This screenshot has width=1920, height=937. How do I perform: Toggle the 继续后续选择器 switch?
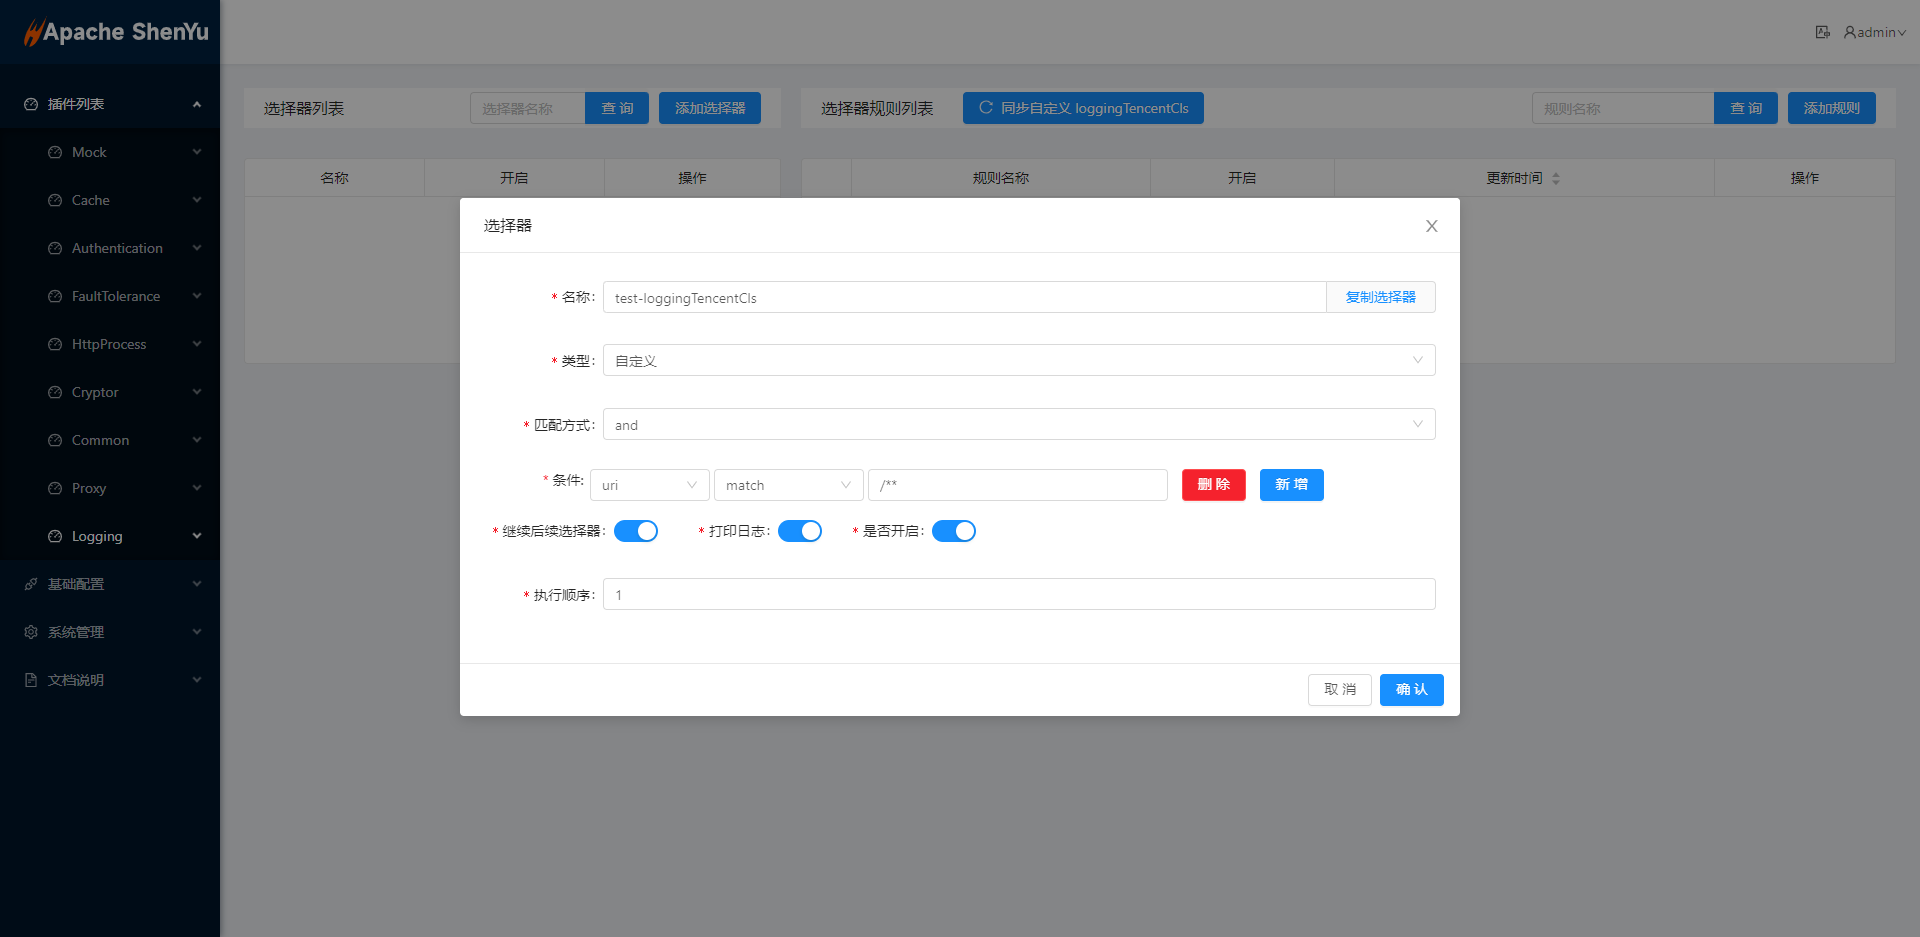pyautogui.click(x=635, y=531)
